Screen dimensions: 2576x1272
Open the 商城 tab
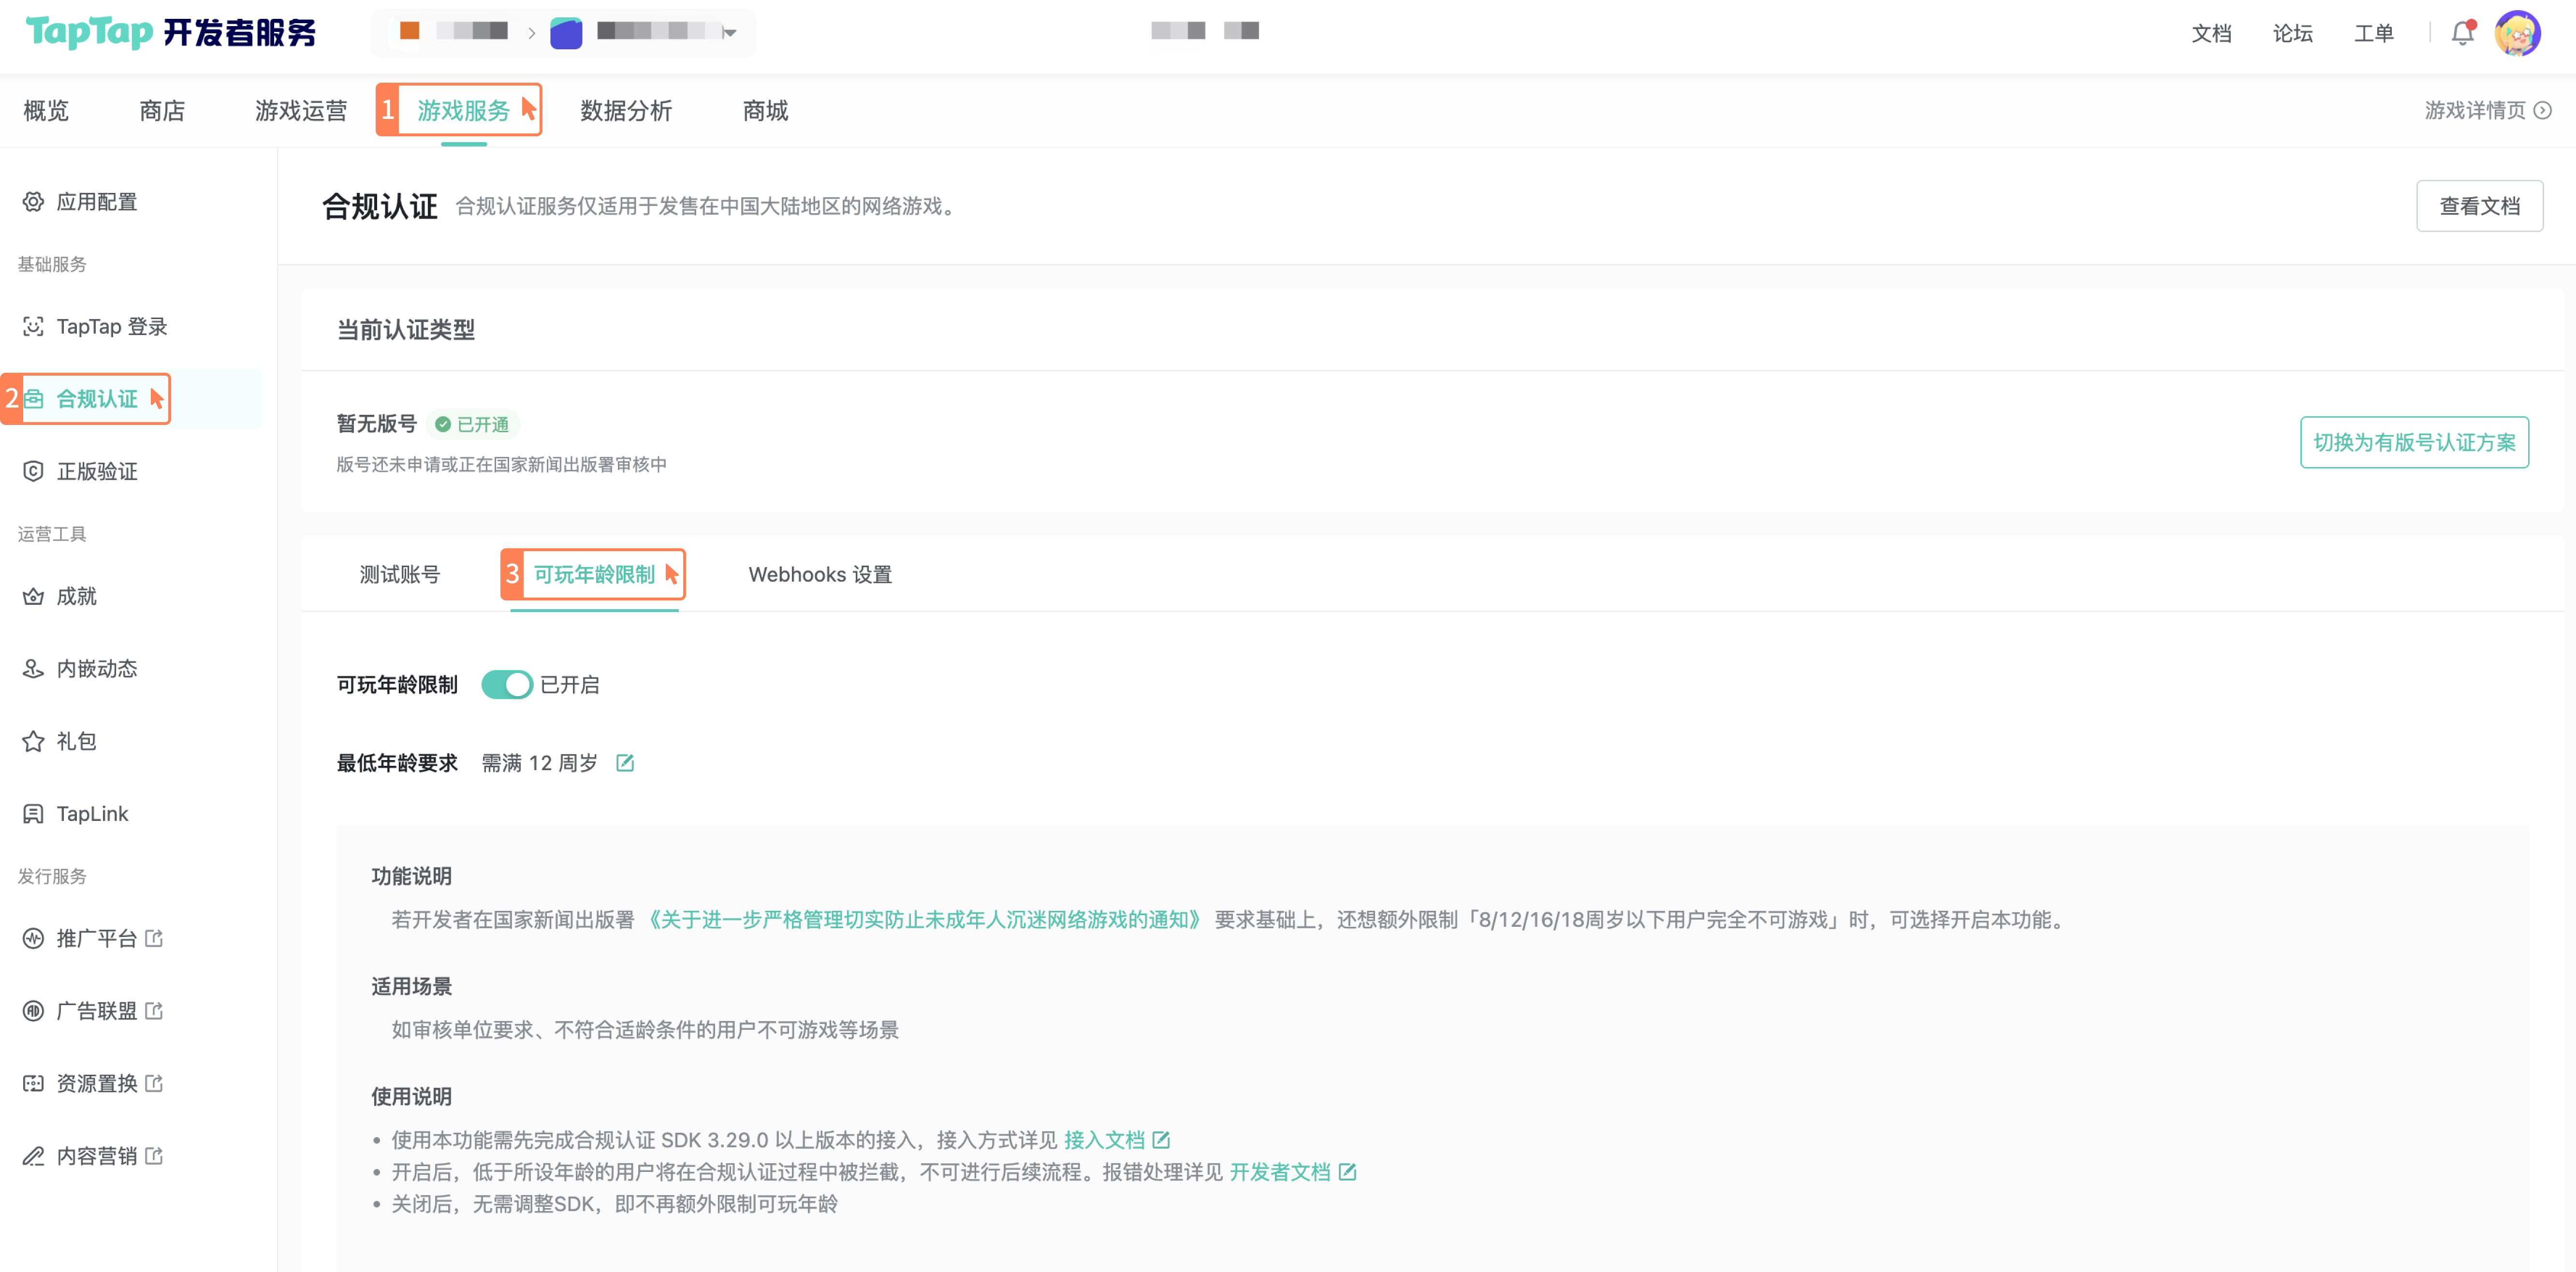765,110
